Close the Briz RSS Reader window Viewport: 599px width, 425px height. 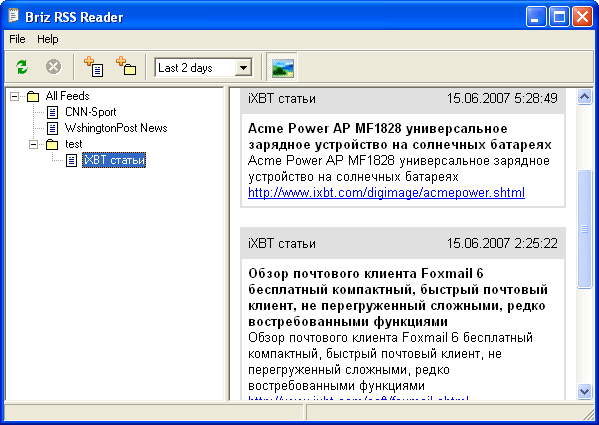coord(582,17)
